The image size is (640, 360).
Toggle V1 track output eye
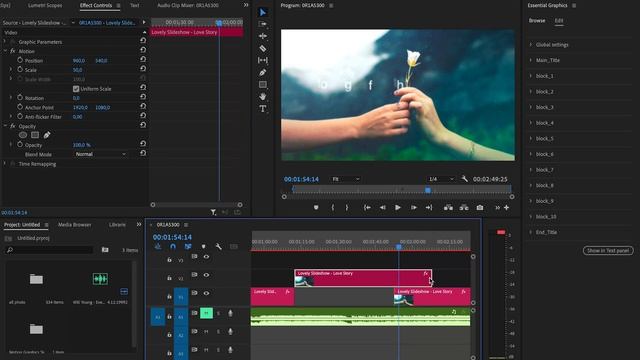click(206, 293)
